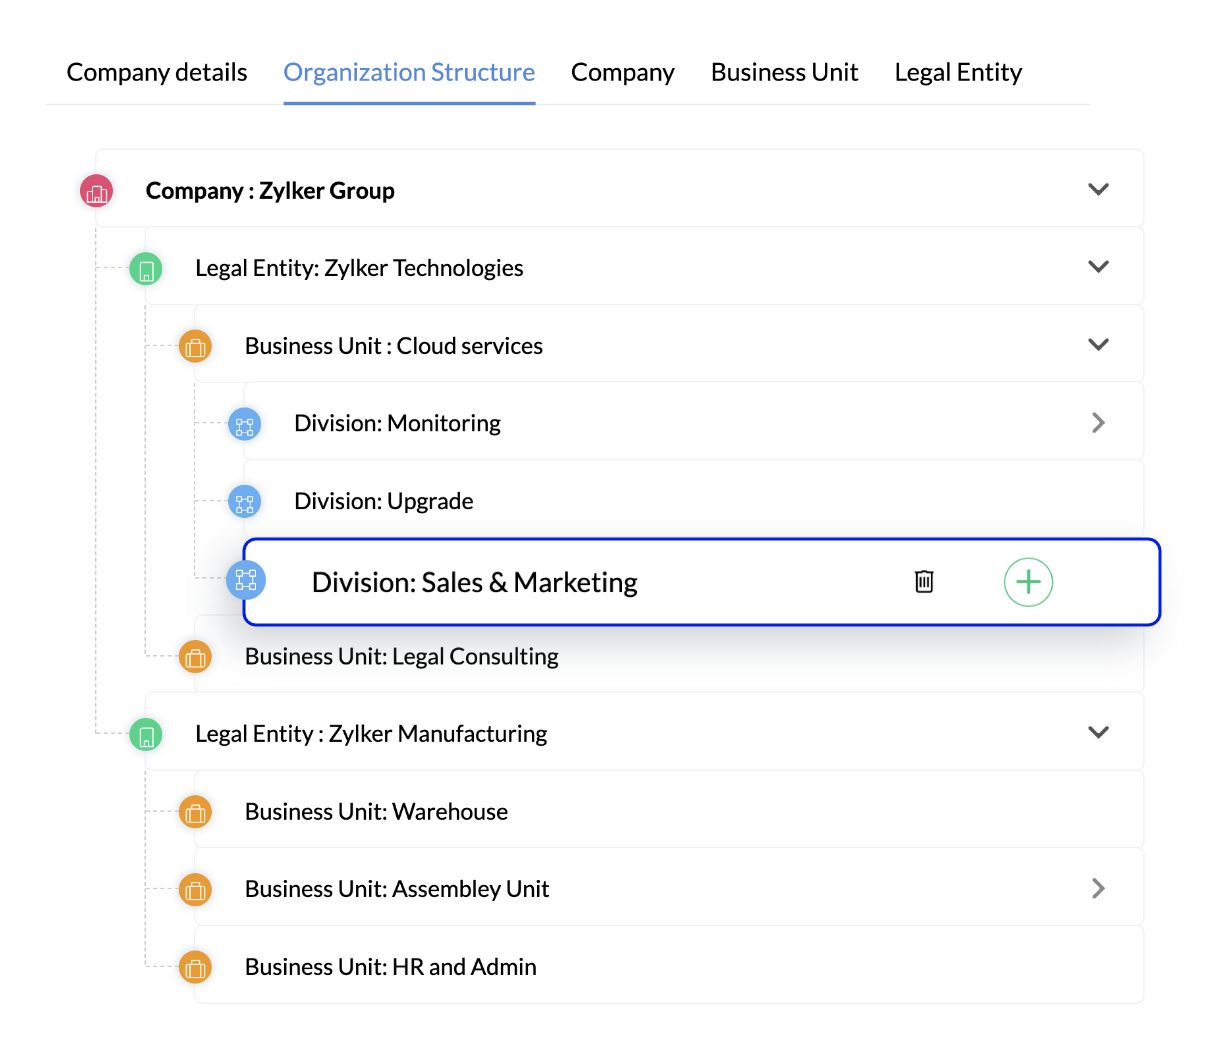Select the Business Unit: Legal Consulting row
The width and height of the screenshot is (1206, 1062).
tap(401, 657)
